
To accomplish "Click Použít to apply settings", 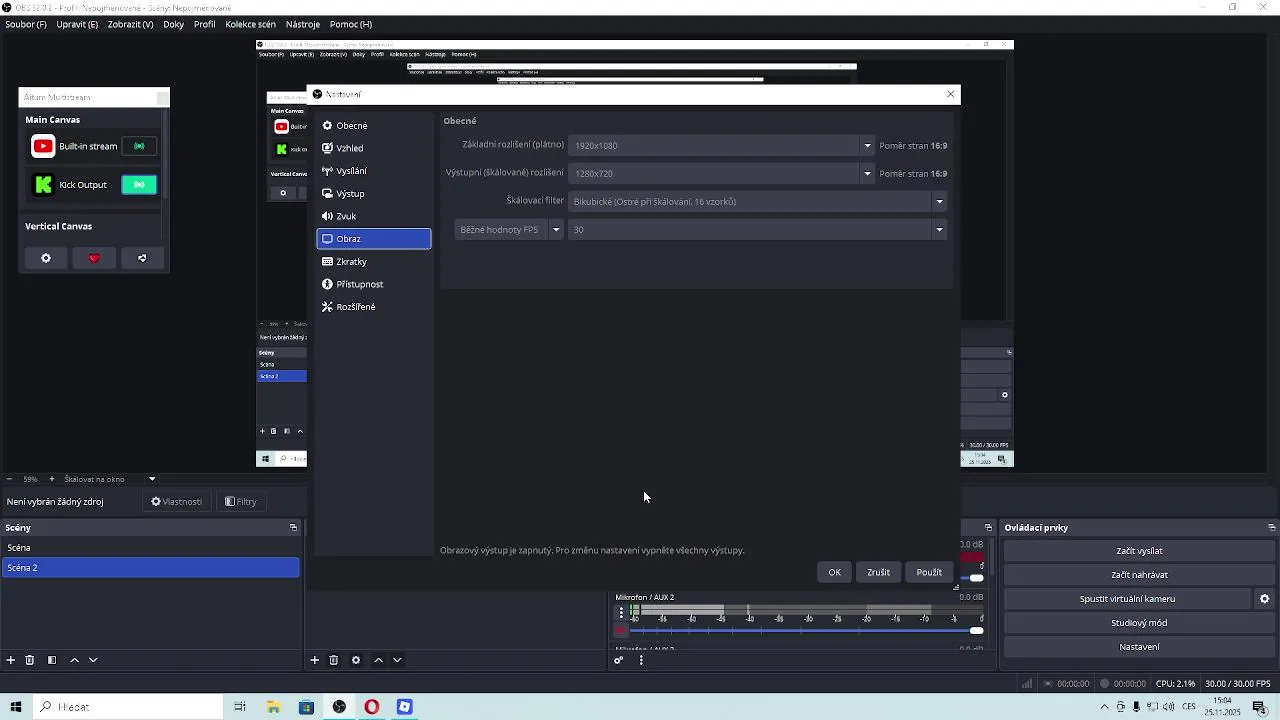I will tap(929, 572).
